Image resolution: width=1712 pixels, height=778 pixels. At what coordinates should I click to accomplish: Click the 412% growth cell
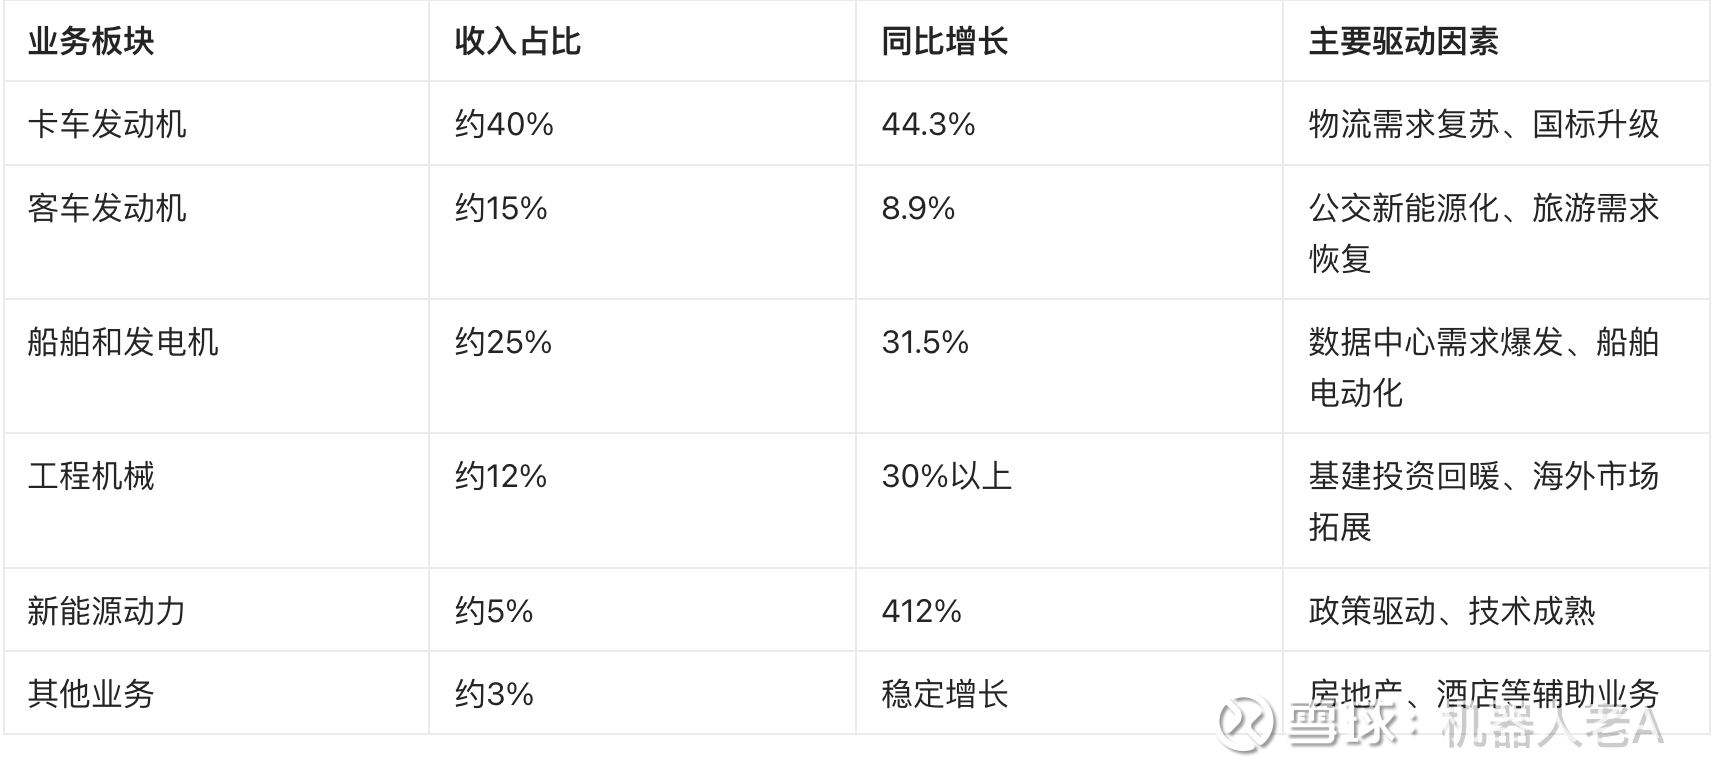pos(921,611)
